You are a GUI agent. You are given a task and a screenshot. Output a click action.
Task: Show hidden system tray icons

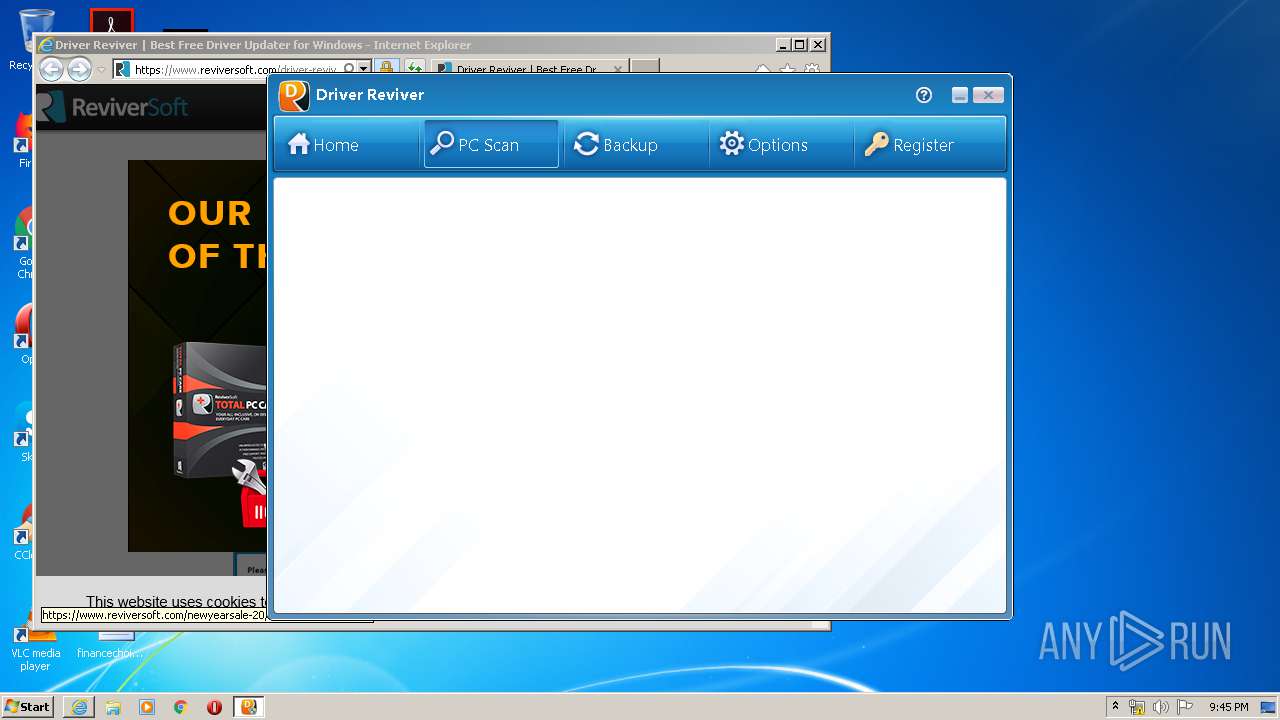[x=1115, y=707]
